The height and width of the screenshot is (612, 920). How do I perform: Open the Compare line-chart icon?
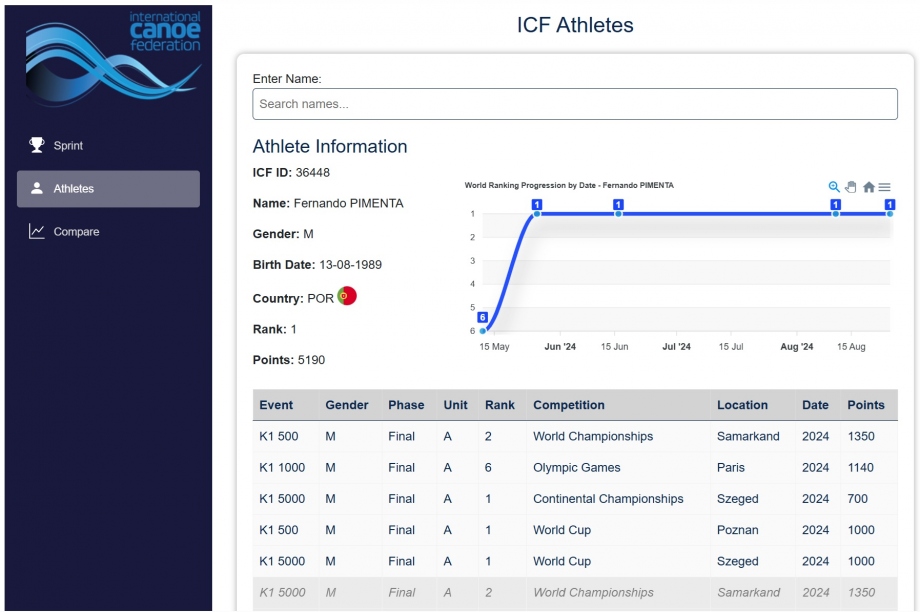tap(36, 231)
